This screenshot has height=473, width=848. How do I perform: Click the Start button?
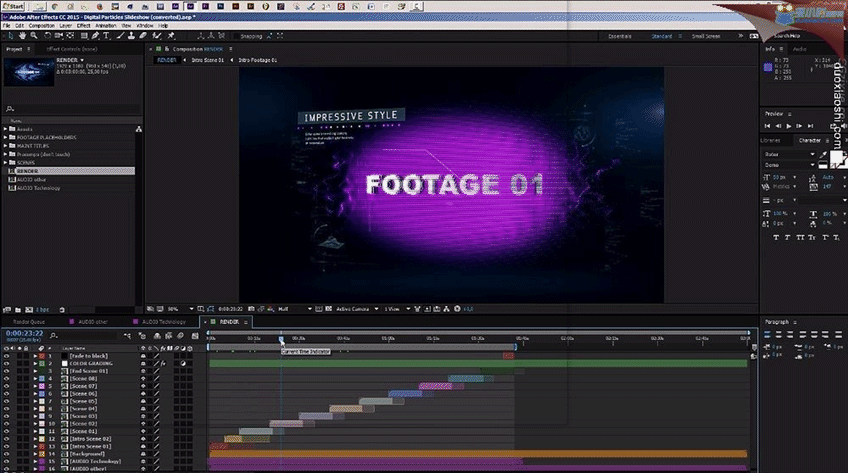click(13, 6)
